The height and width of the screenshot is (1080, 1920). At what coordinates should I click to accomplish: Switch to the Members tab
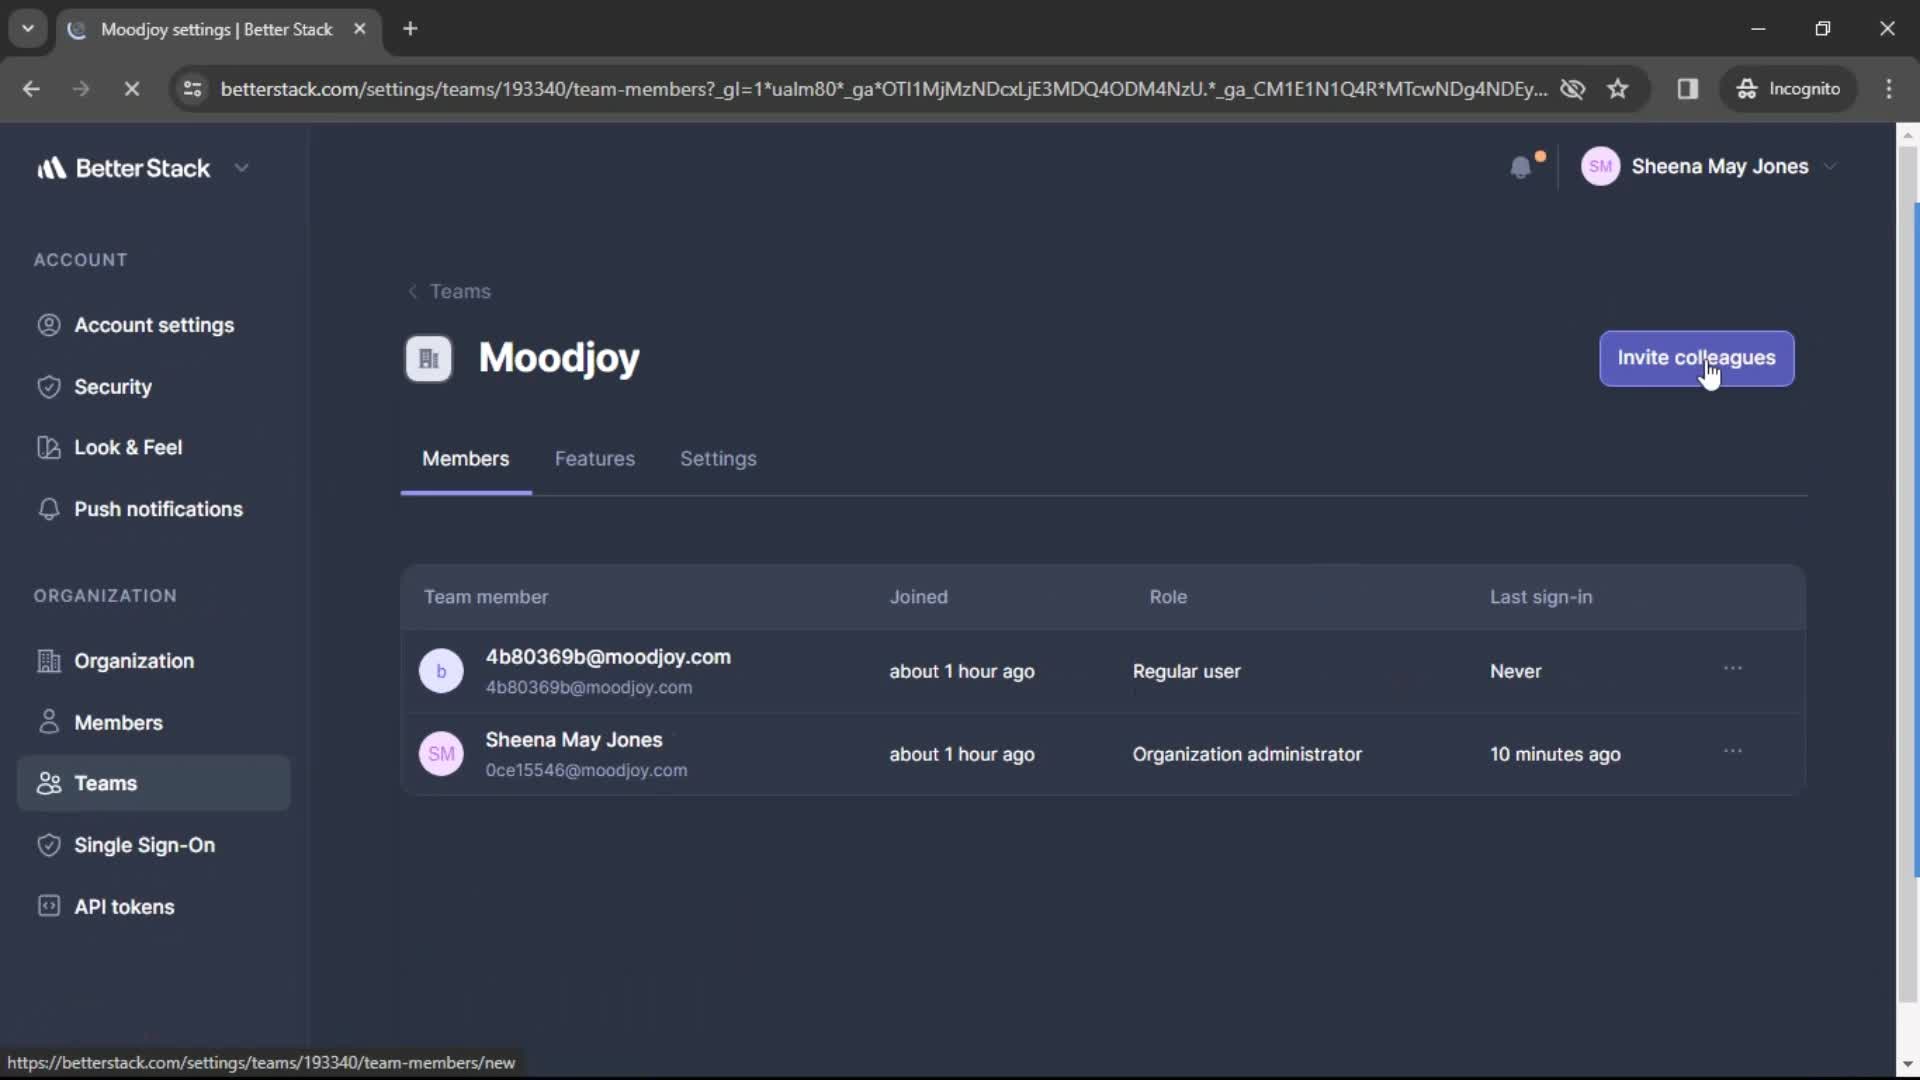(465, 459)
